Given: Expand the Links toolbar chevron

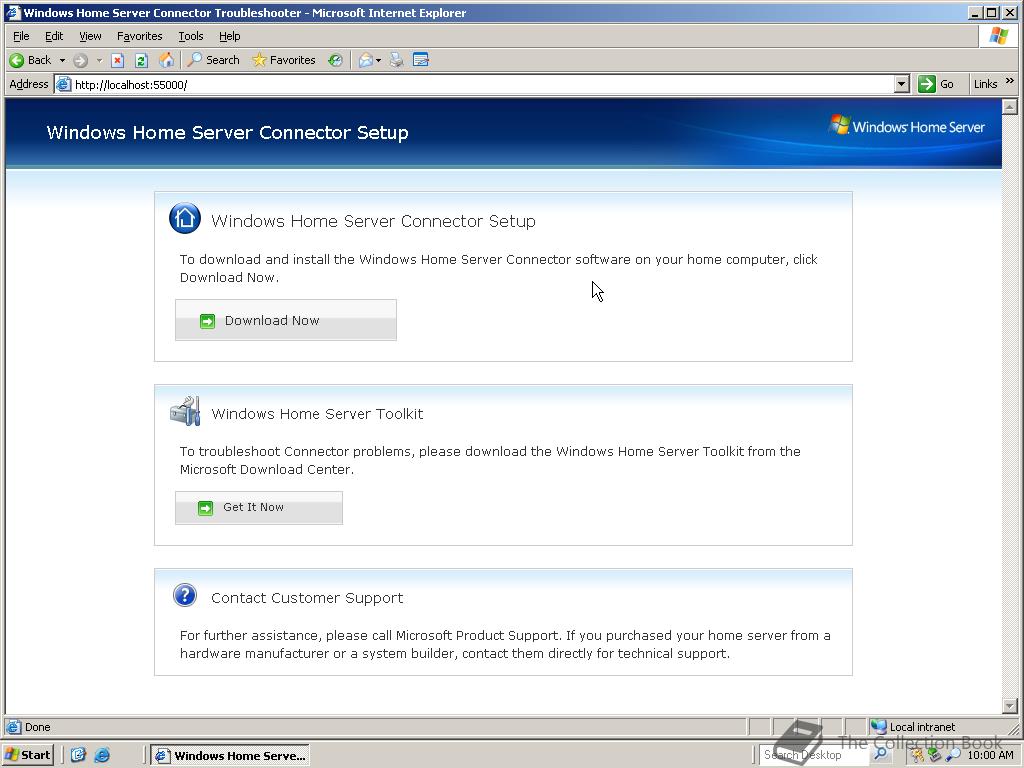Looking at the screenshot, I should [1010, 81].
